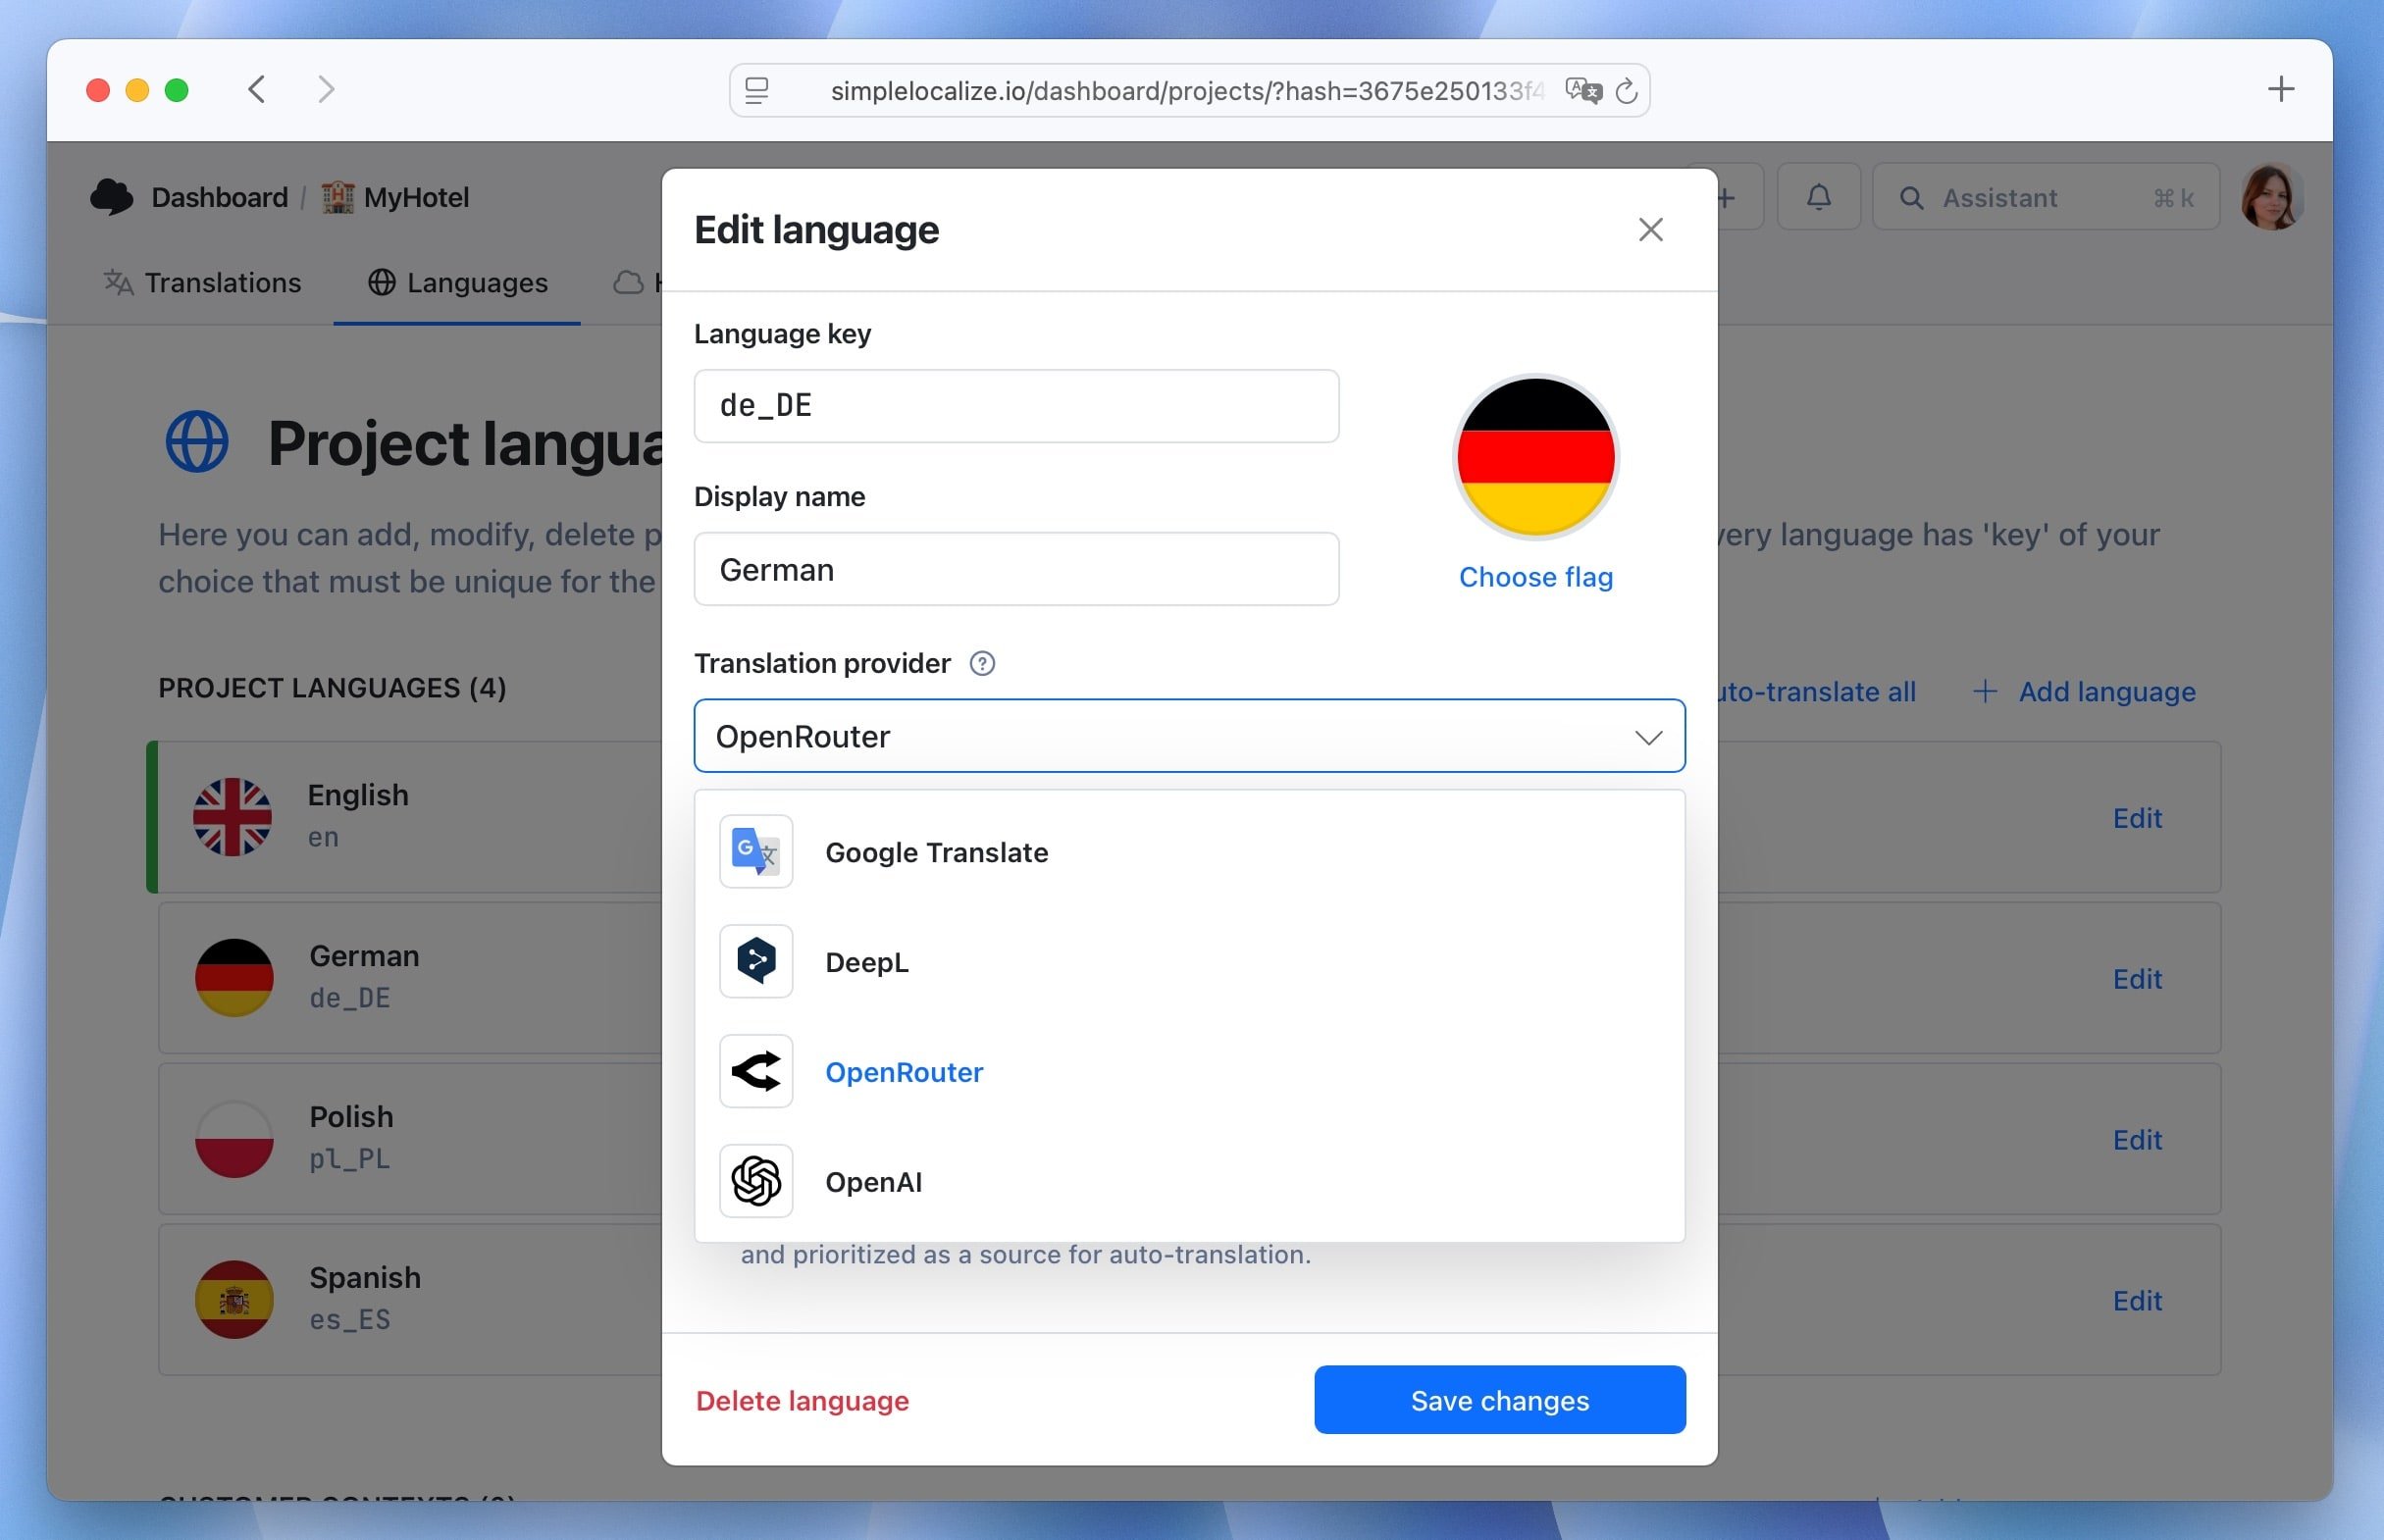Click the Choose flag link

click(1535, 577)
